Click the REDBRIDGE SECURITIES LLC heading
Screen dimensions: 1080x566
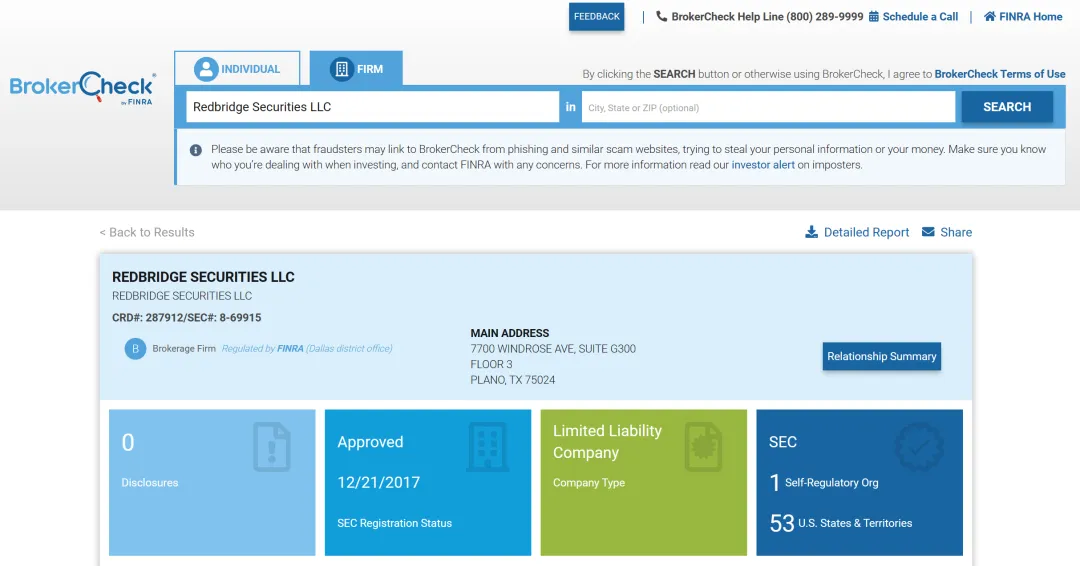[x=203, y=277]
